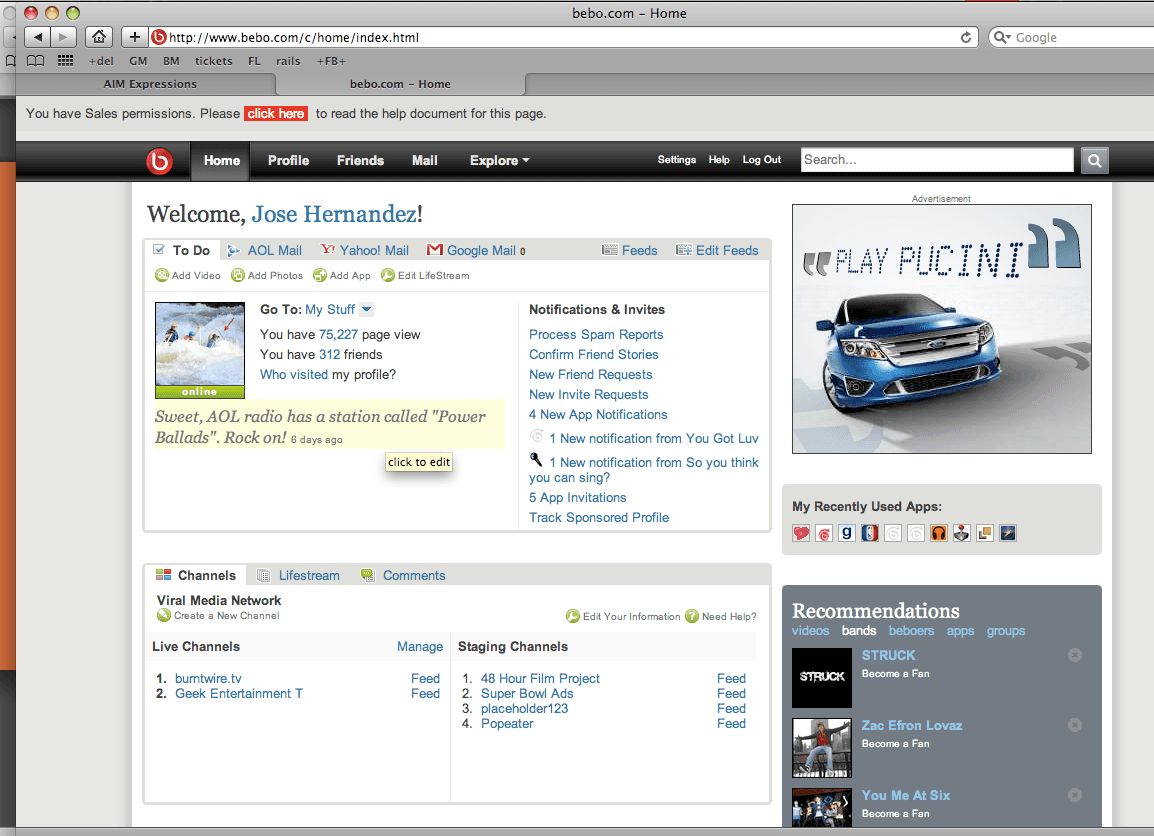Click the Home navigation item
1154x836 pixels.
[222, 160]
